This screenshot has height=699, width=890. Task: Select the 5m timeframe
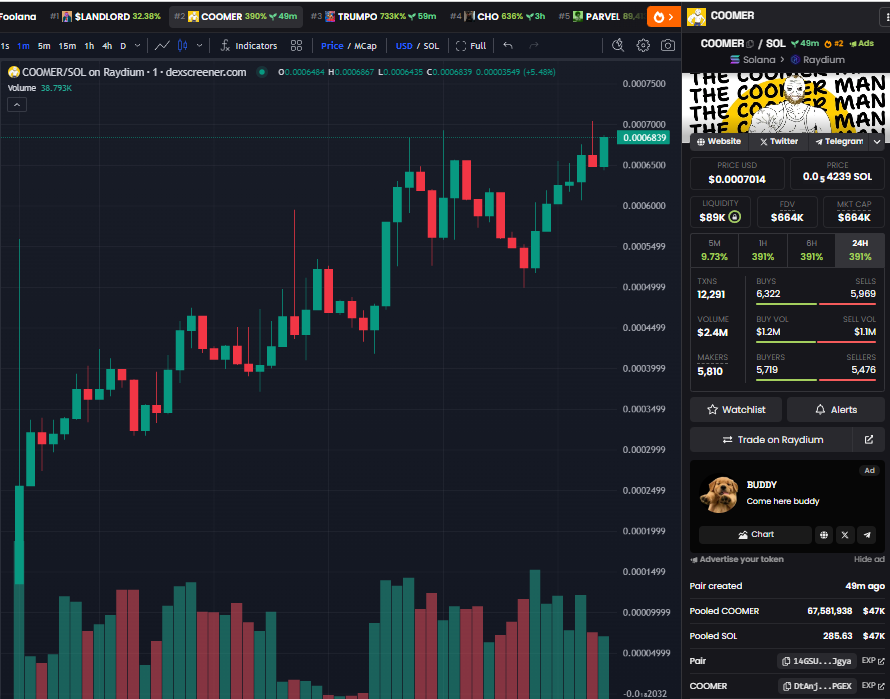tap(44, 46)
